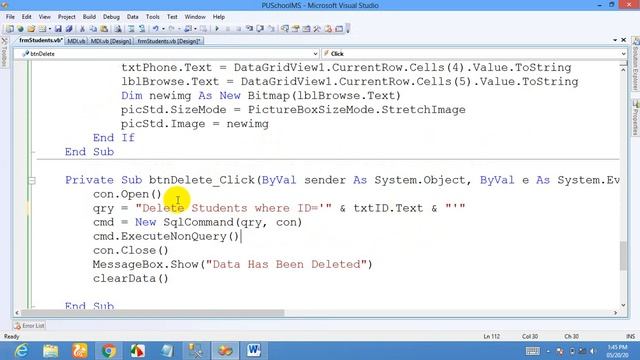
Task: Click the Copy toolbar icon
Action: point(93,29)
